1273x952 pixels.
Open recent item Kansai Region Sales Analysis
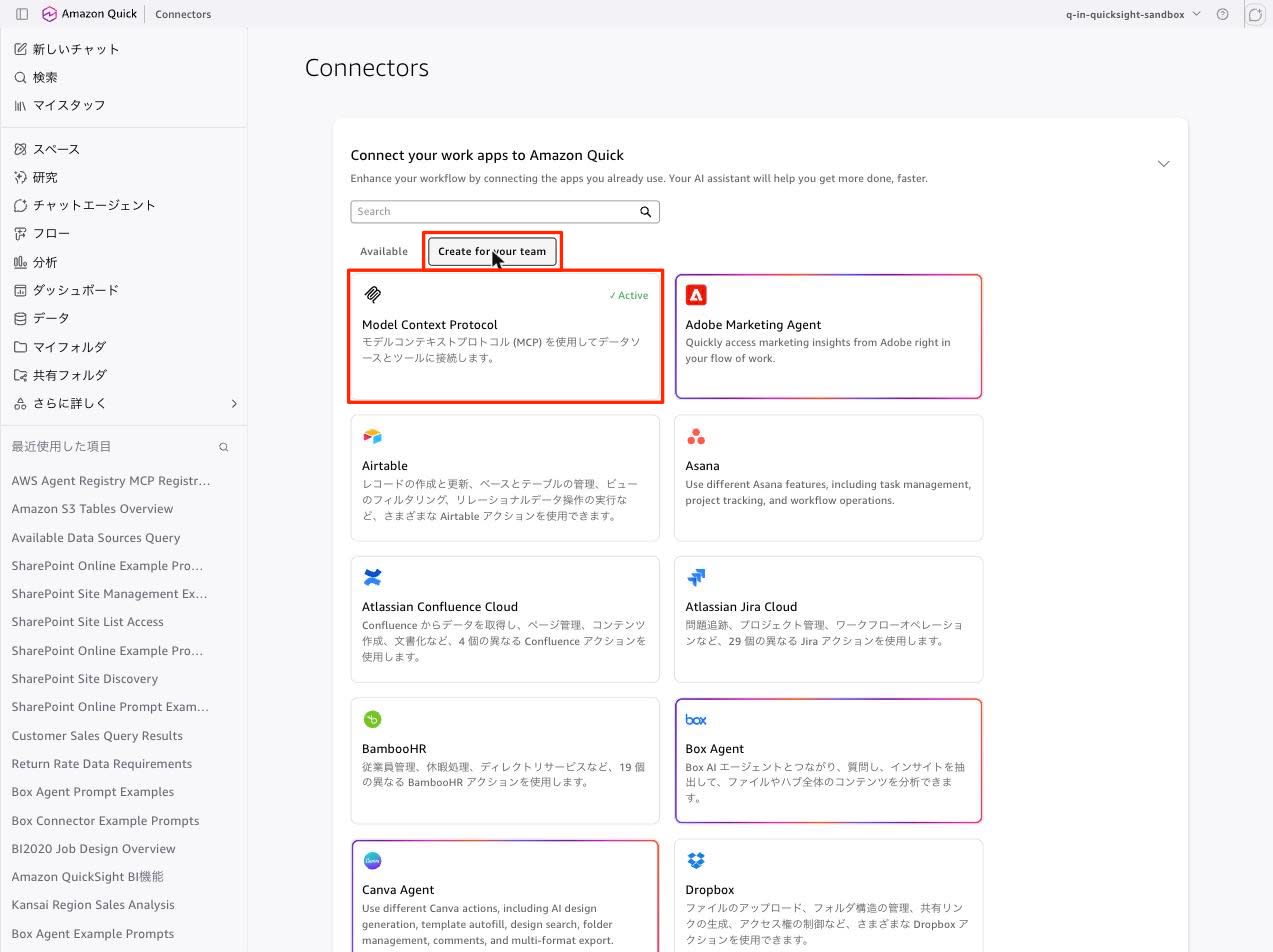point(93,905)
